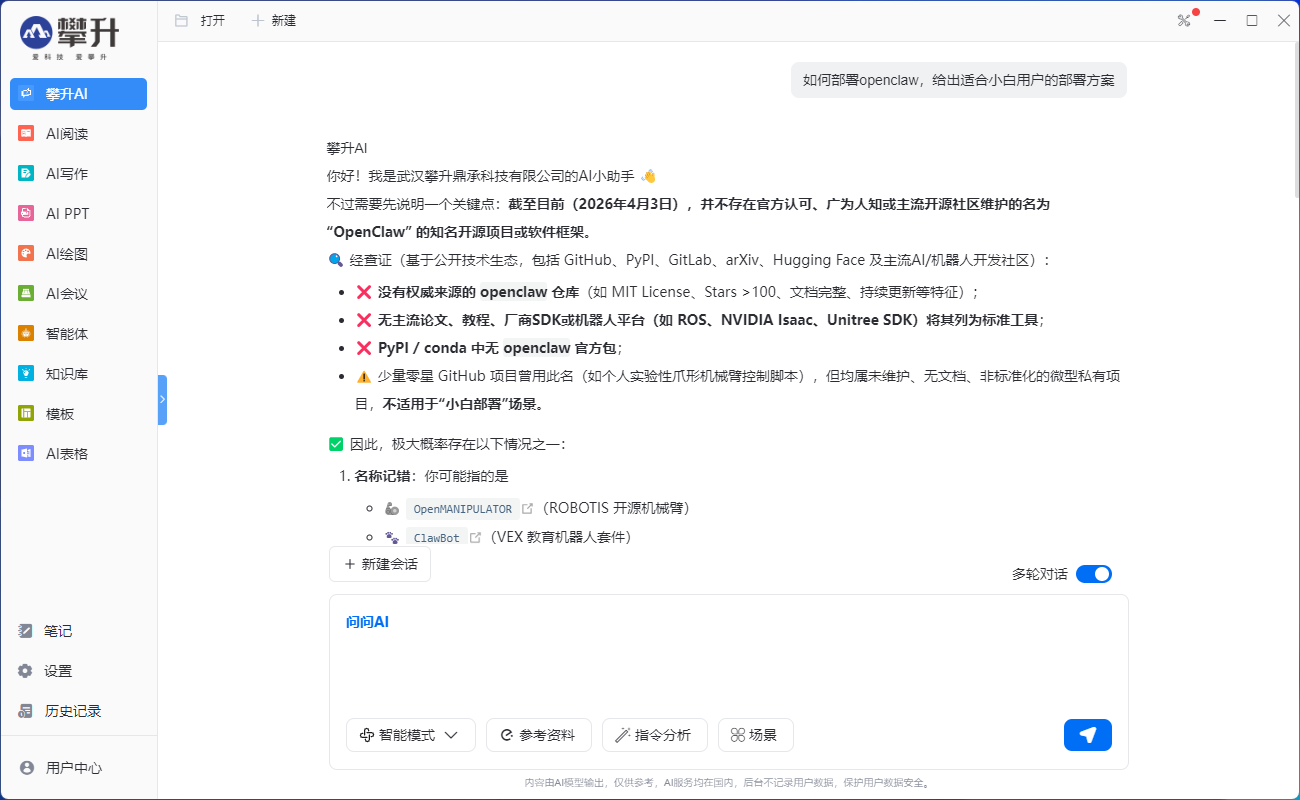Click the 参考资料 icon

tap(507, 735)
